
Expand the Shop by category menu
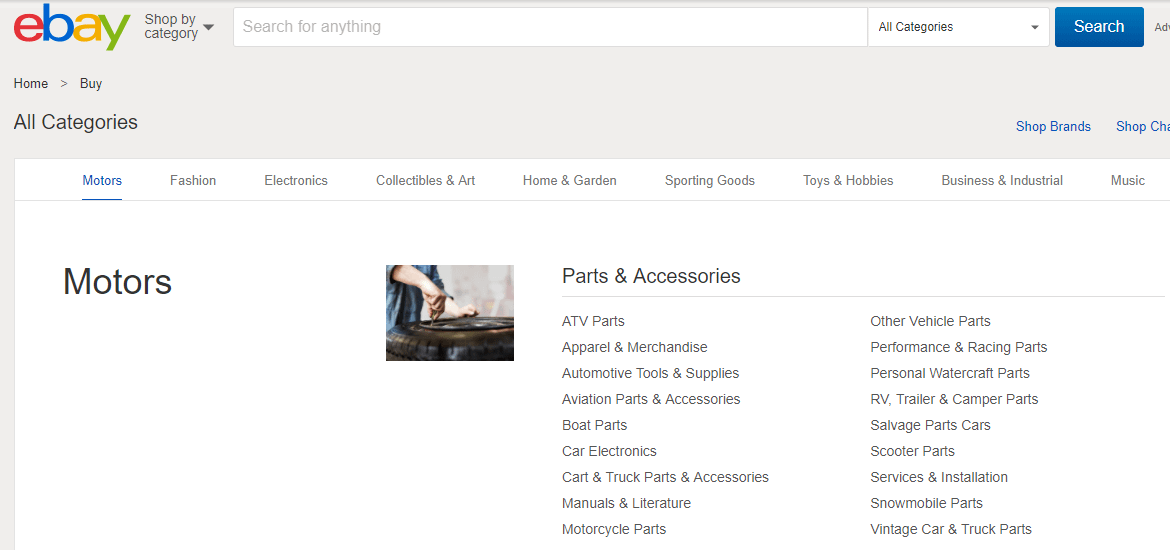coord(179,27)
